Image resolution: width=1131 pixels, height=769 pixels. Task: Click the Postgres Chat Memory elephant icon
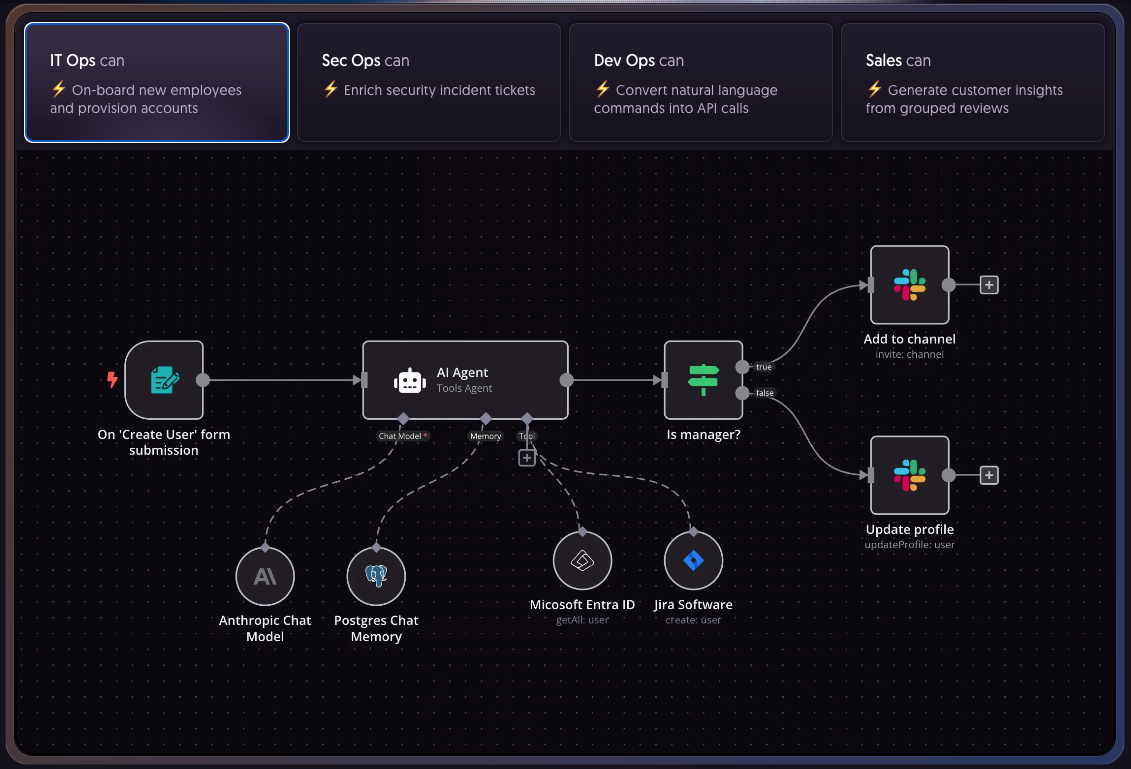pos(376,576)
